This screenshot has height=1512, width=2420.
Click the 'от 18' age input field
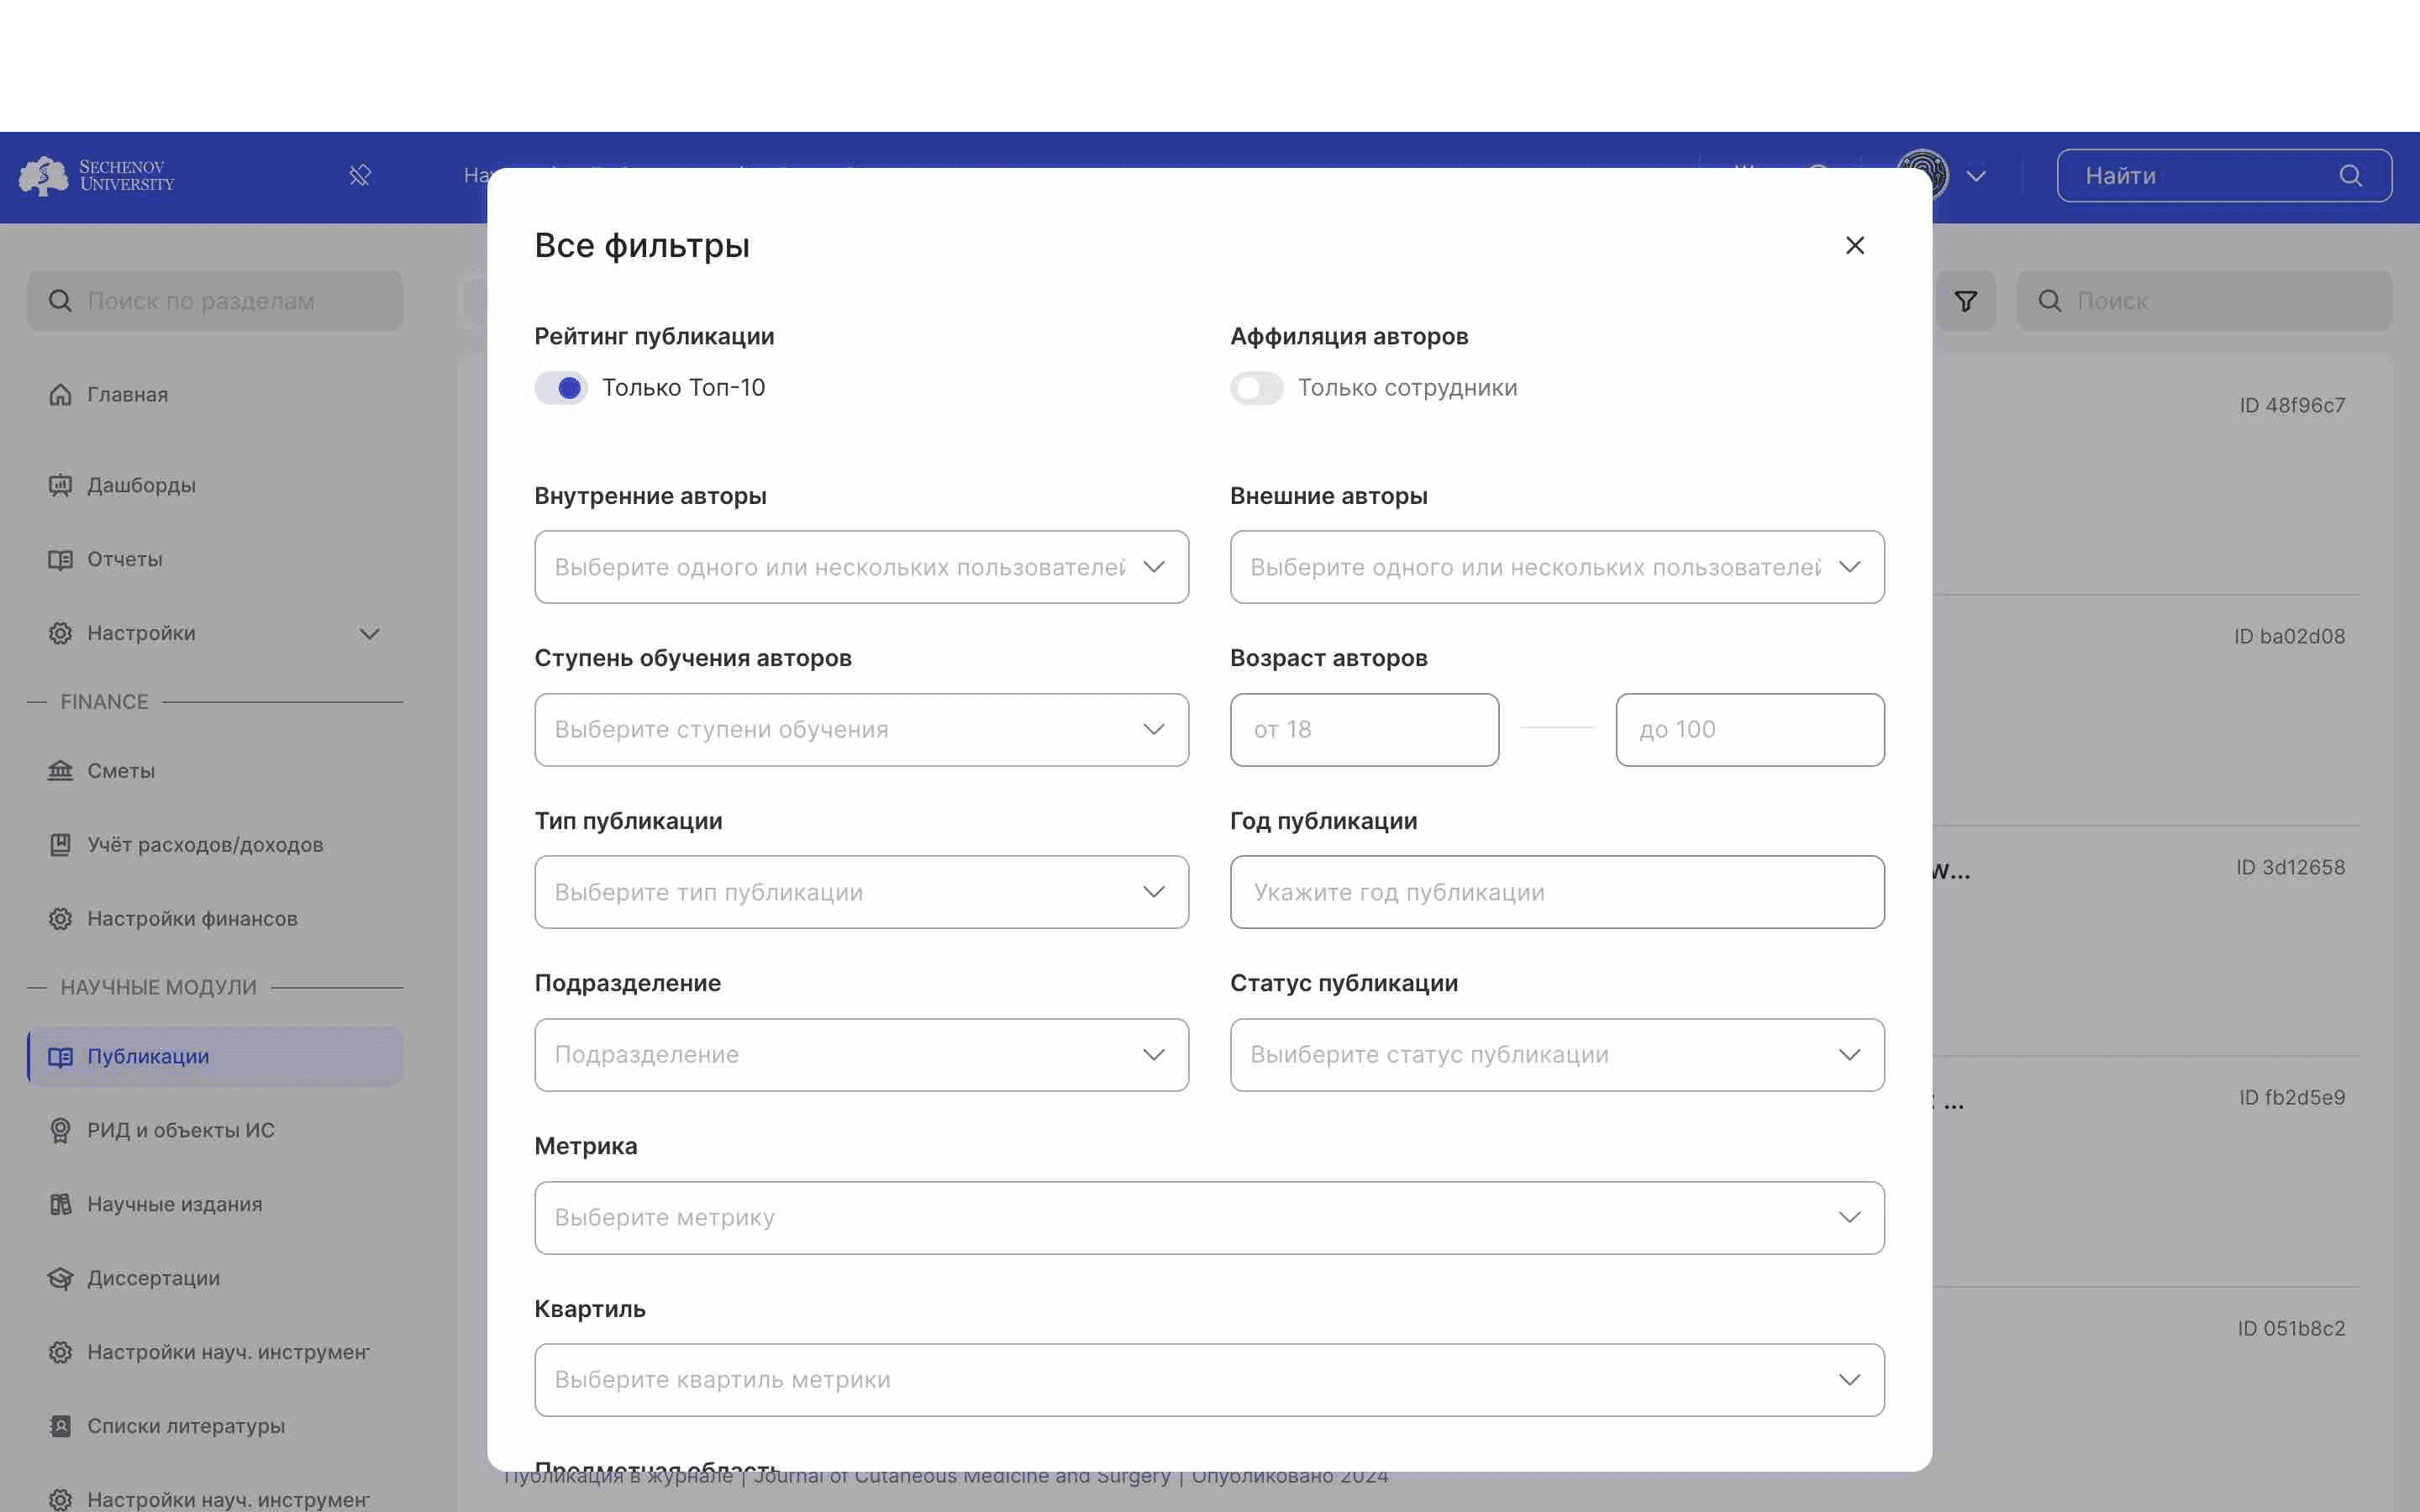(x=1364, y=730)
